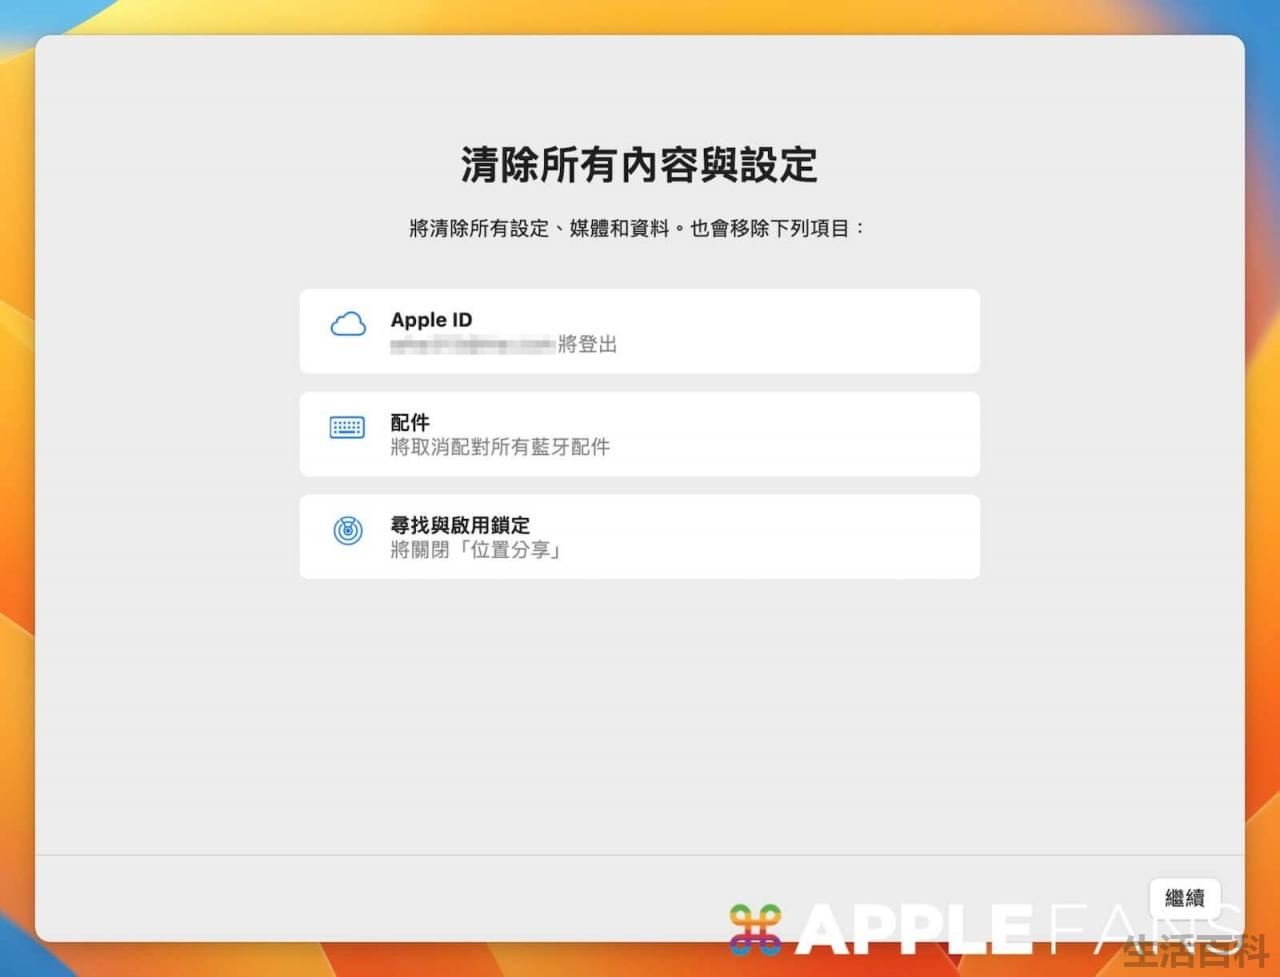Viewport: 1280px width, 977px height.
Task: Click the iCloud cloud icon
Action: [348, 324]
